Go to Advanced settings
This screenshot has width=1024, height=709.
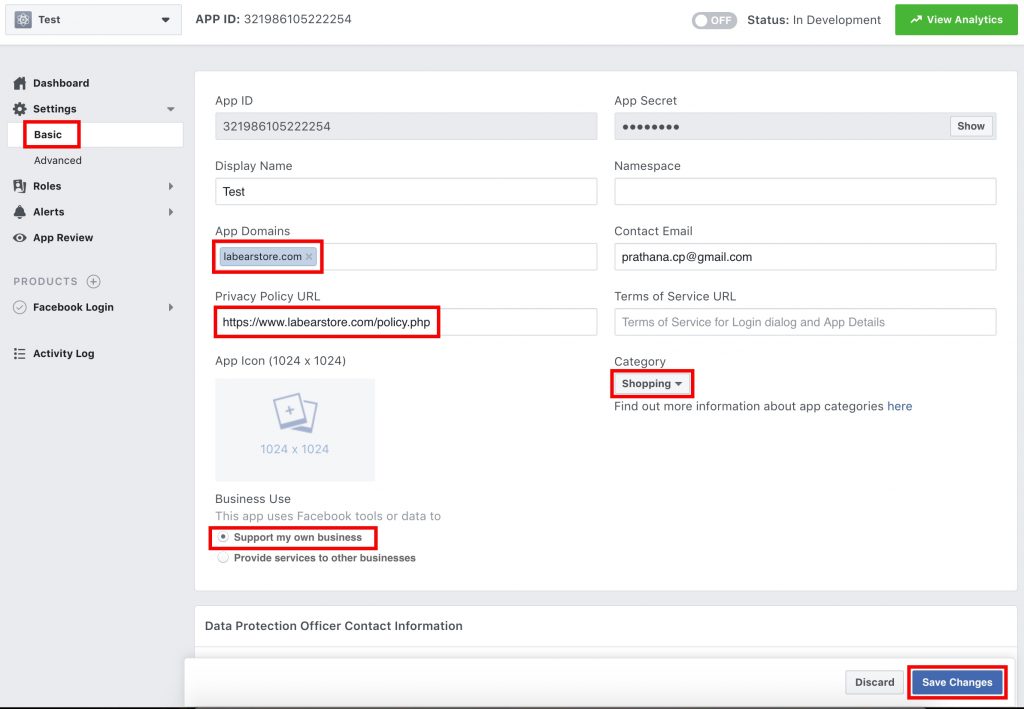57,160
